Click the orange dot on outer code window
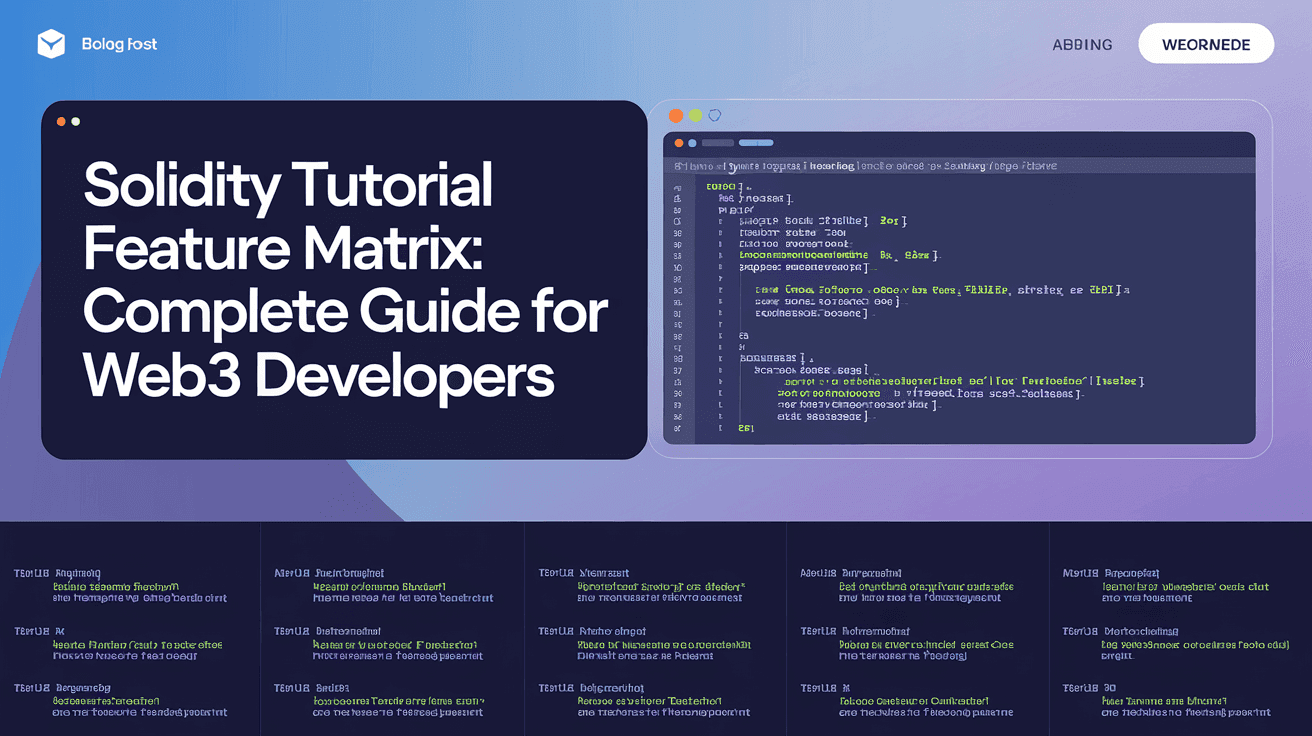Image resolution: width=1312 pixels, height=736 pixels. pos(676,116)
